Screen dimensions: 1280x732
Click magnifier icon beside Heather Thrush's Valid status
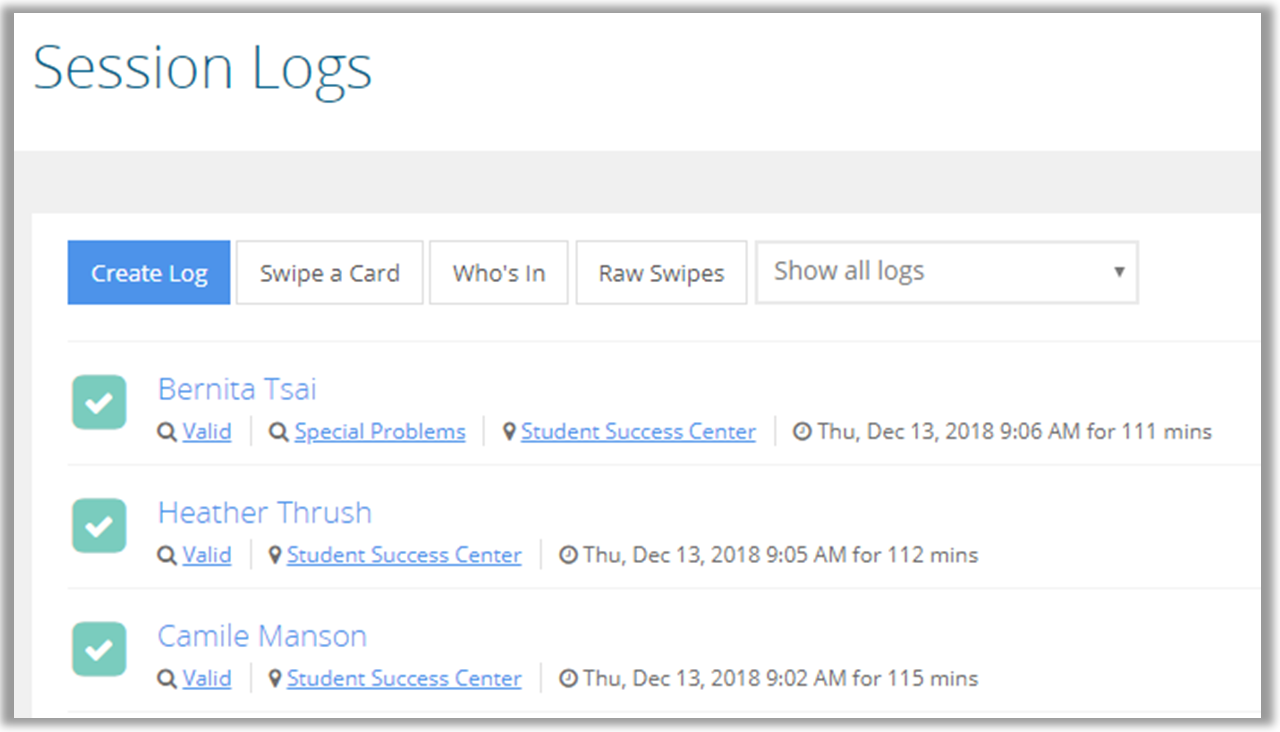coord(167,555)
